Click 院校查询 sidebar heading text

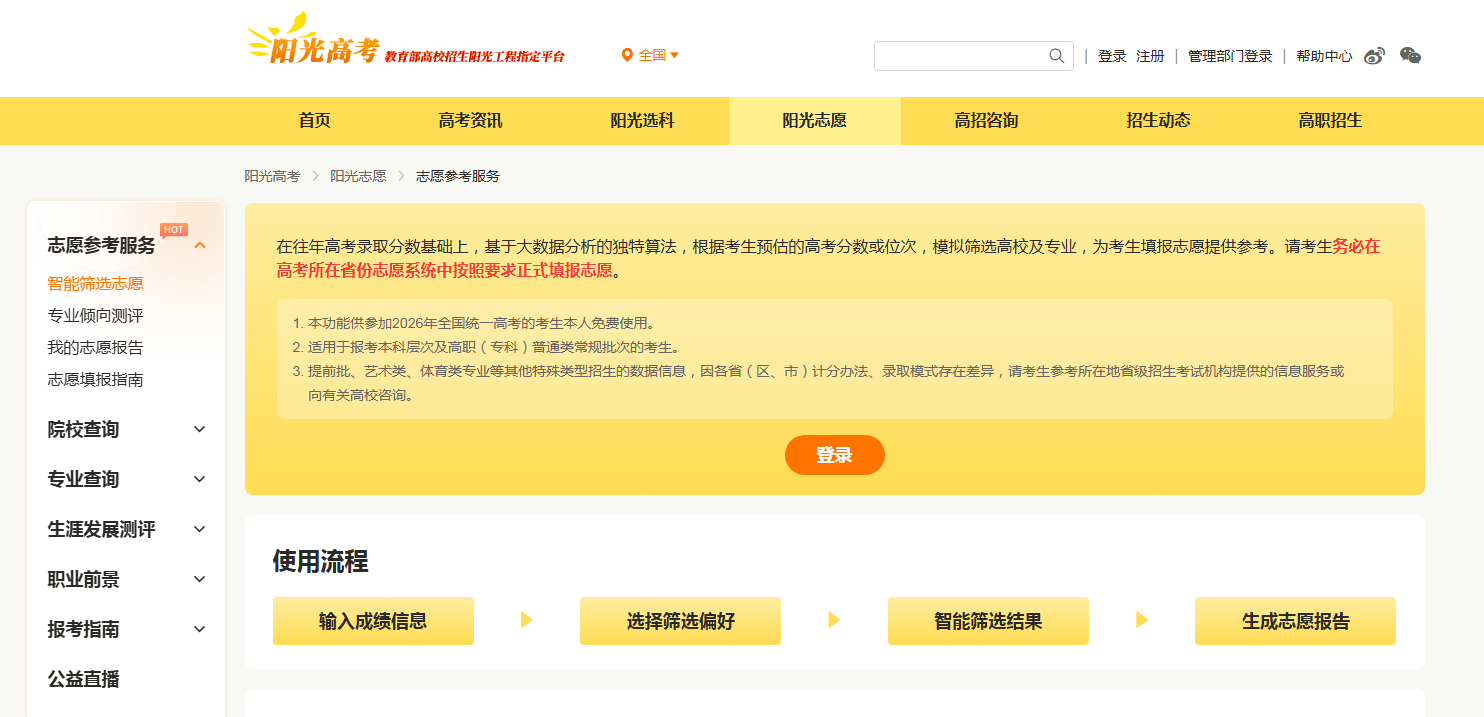click(x=83, y=429)
